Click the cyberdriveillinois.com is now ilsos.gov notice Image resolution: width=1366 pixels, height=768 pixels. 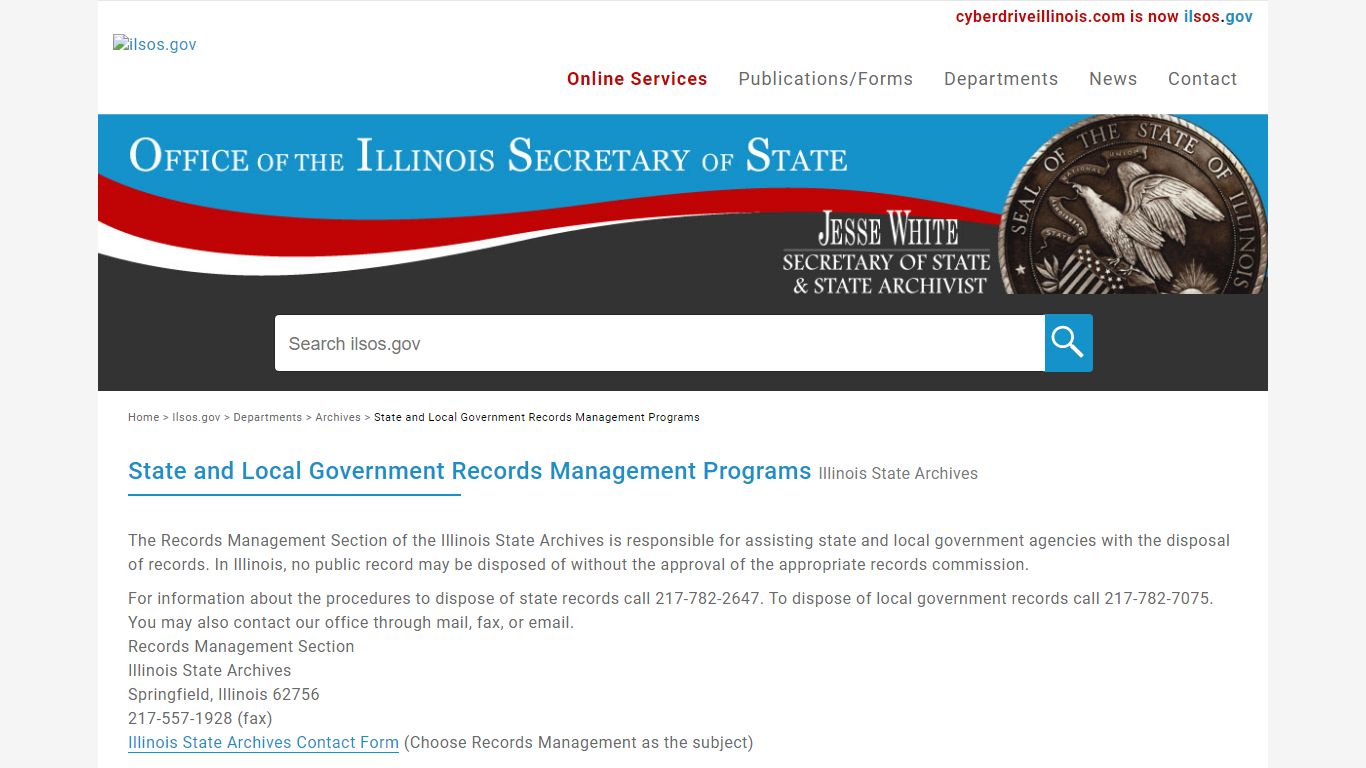tap(1104, 16)
